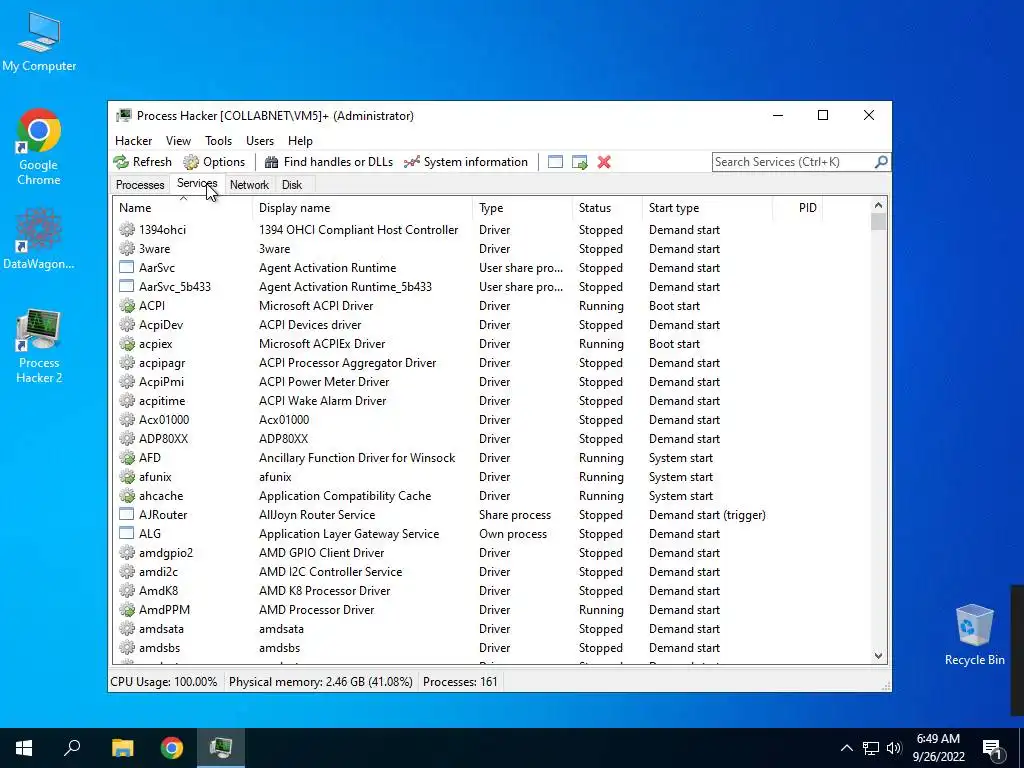Open the Options toolbar button
The width and height of the screenshot is (1024, 768).
tap(214, 162)
